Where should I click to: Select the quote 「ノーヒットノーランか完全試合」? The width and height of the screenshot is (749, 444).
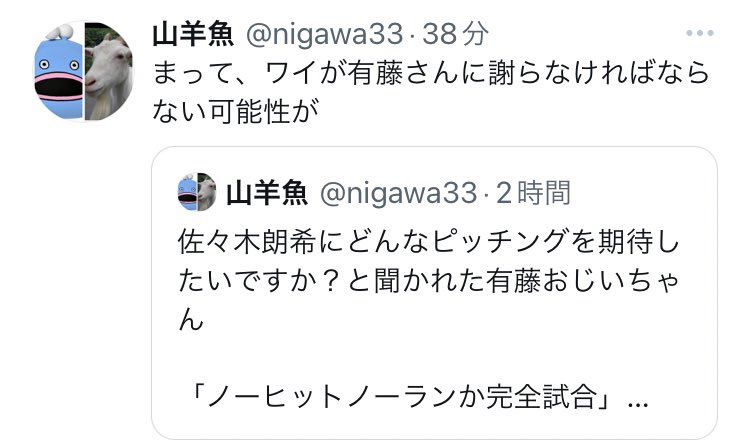tap(402, 397)
